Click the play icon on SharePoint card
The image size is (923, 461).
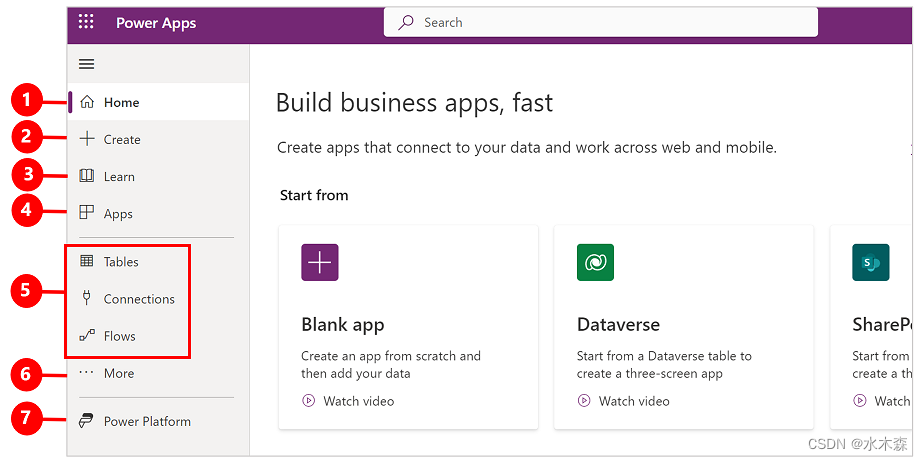coord(859,401)
